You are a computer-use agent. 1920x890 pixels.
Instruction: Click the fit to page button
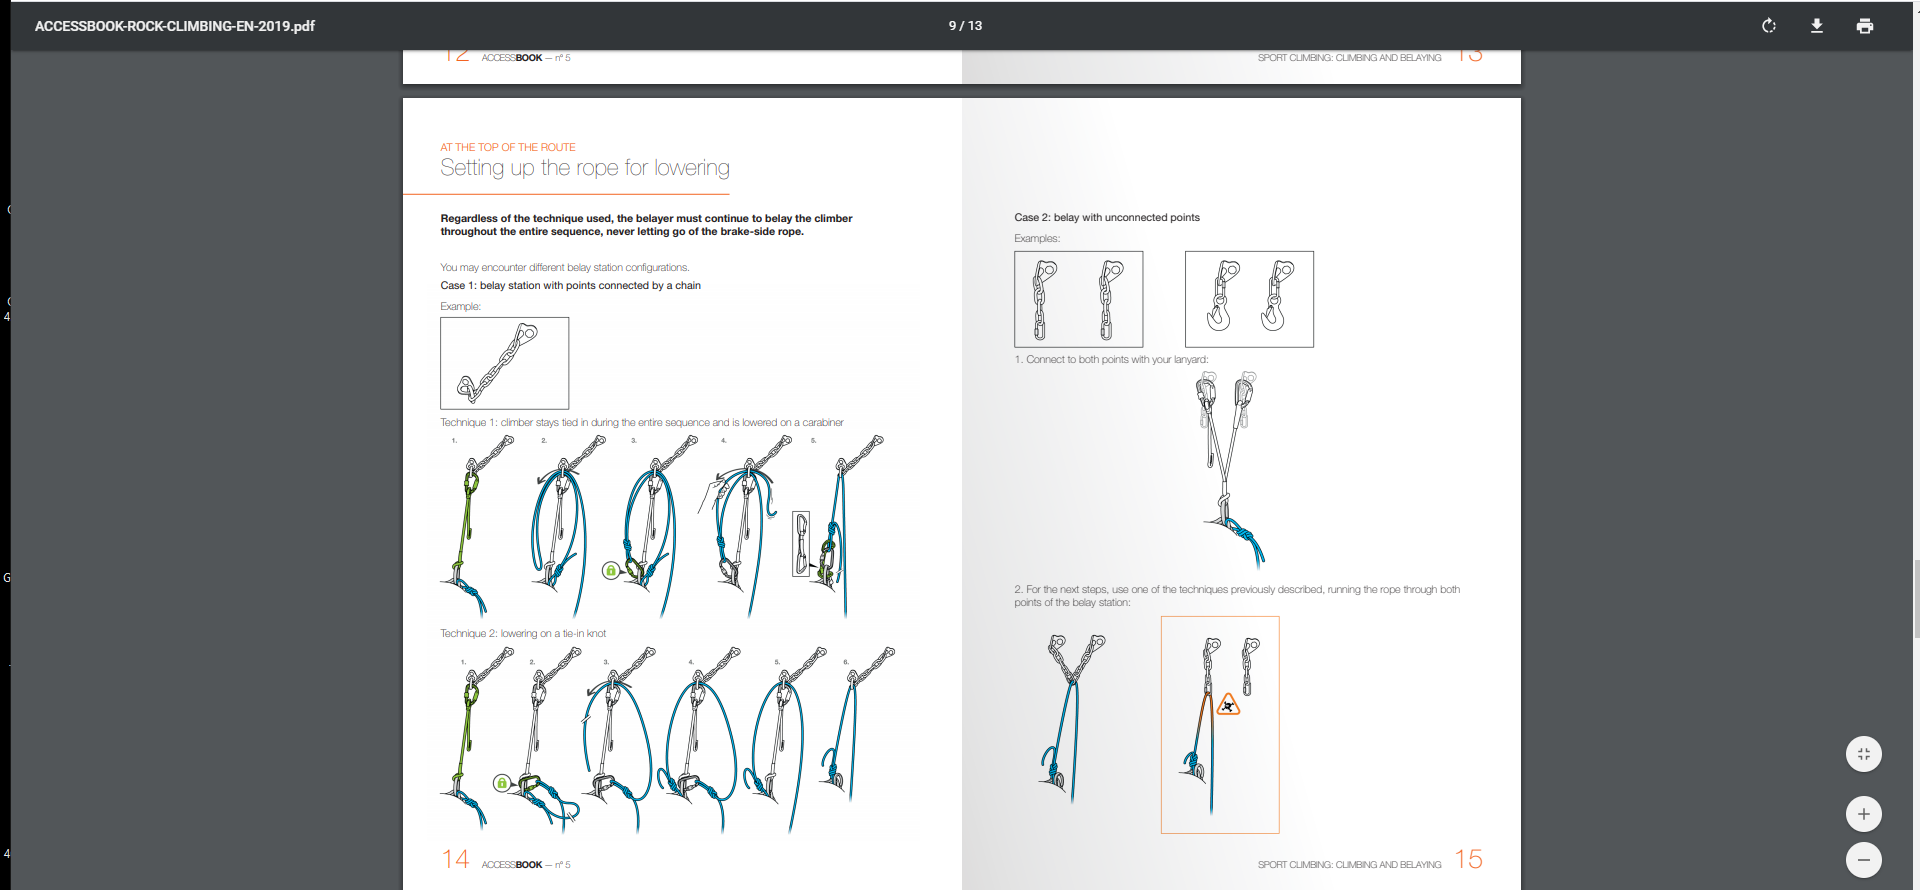coord(1863,754)
